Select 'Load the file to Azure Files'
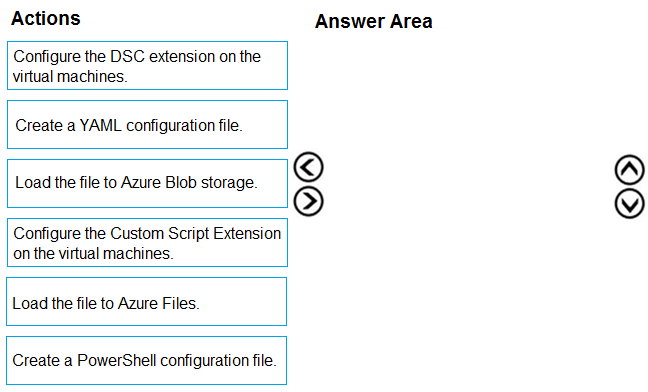 point(146,302)
